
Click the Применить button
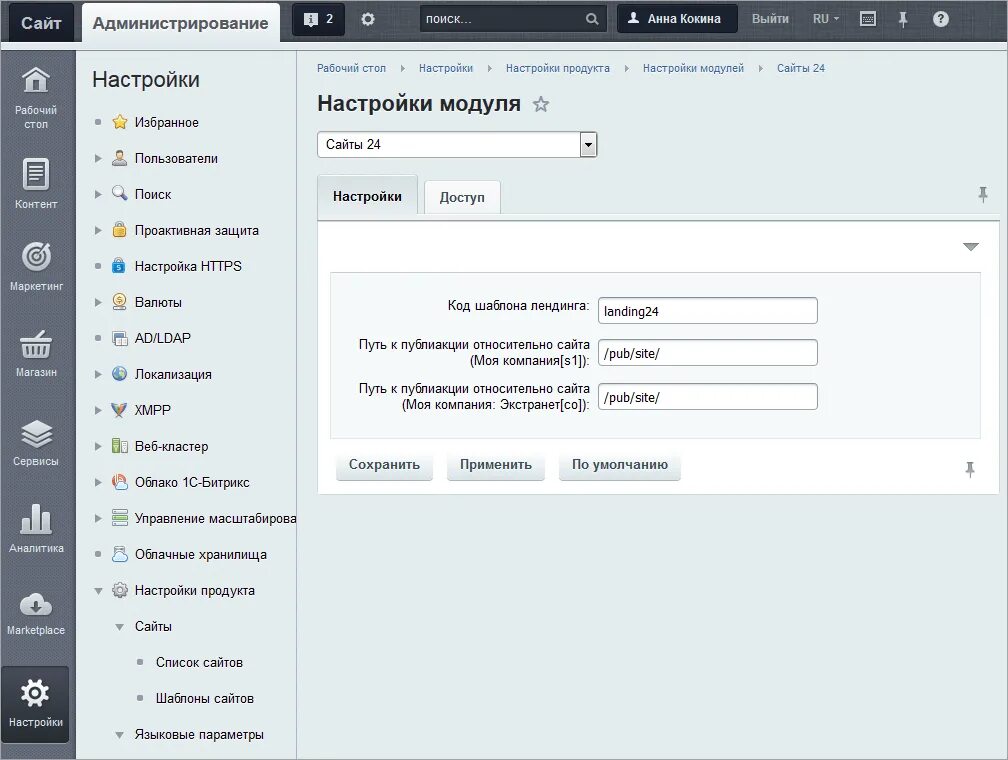(496, 465)
